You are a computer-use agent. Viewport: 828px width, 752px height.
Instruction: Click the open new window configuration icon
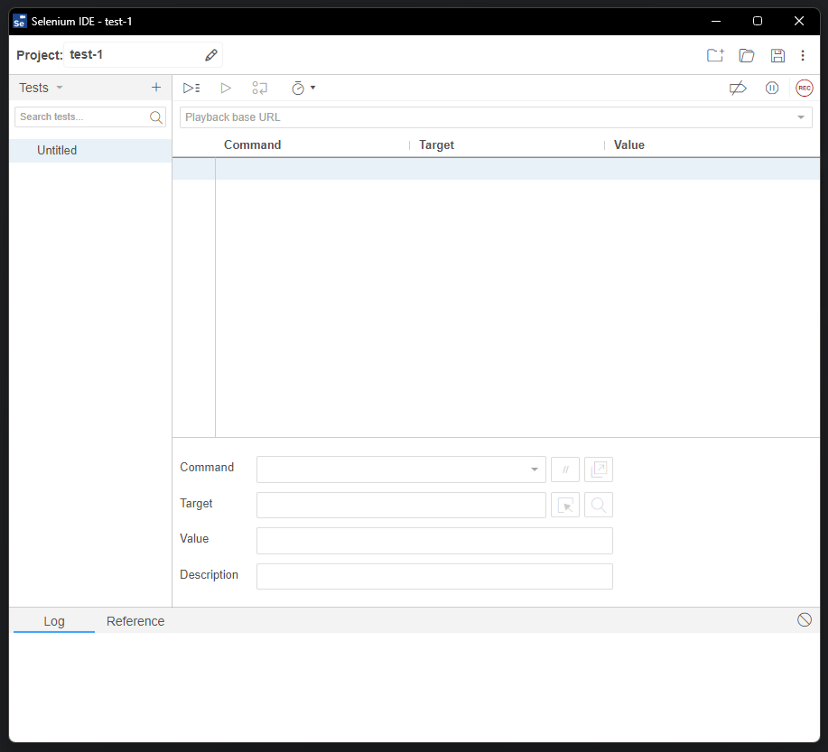click(x=598, y=469)
